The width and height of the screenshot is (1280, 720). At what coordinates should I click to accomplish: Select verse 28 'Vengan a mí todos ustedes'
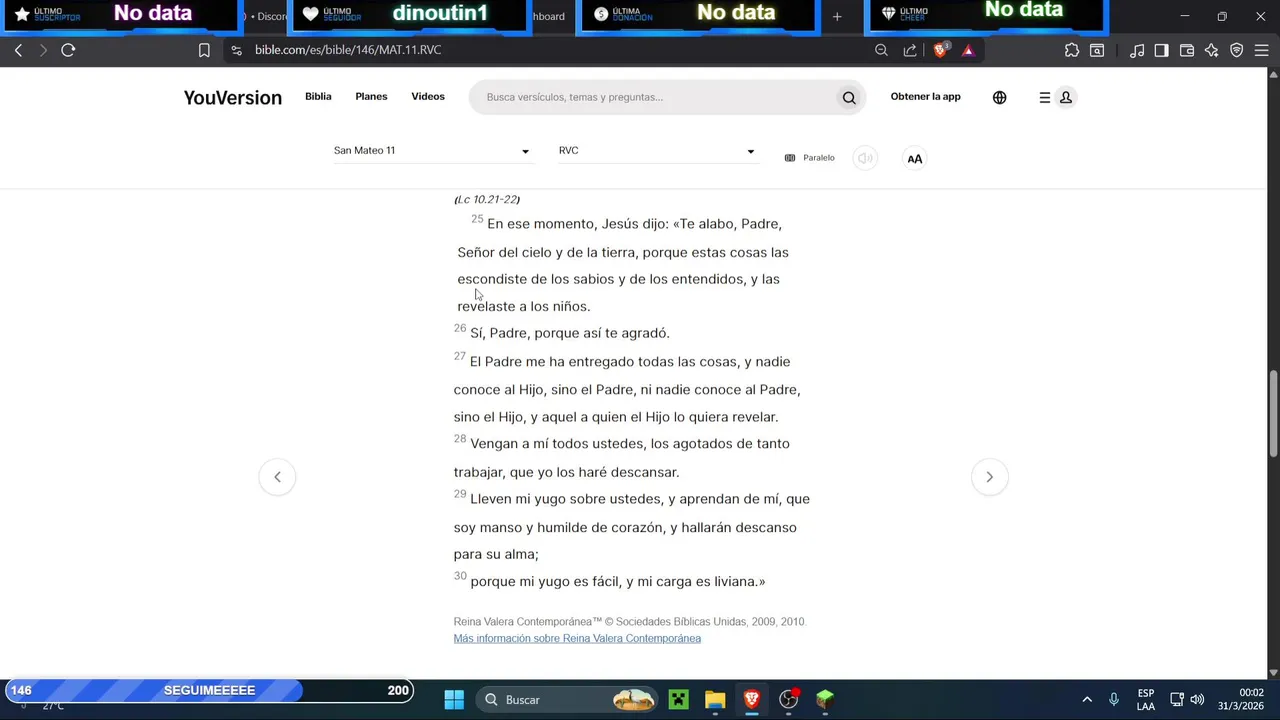[622, 457]
